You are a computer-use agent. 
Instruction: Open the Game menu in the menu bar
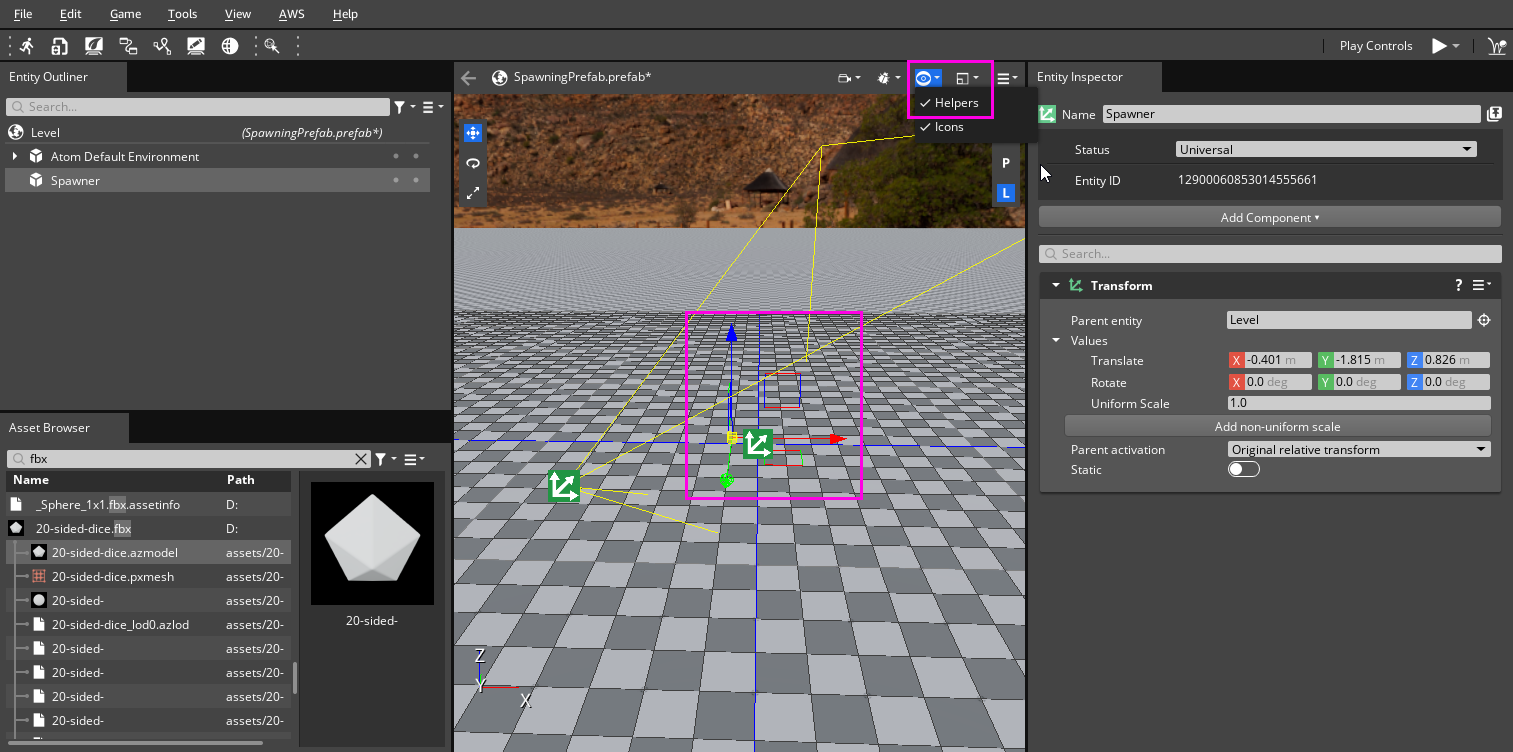click(125, 13)
